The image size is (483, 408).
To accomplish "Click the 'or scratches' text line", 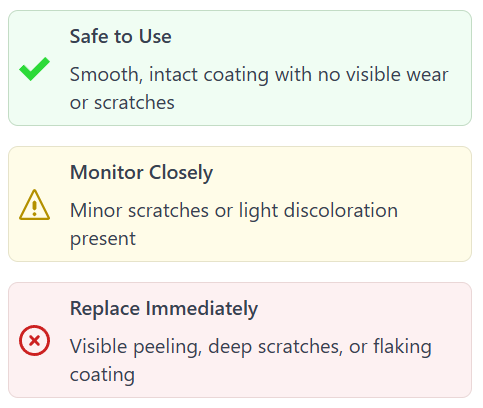I will tap(122, 103).
